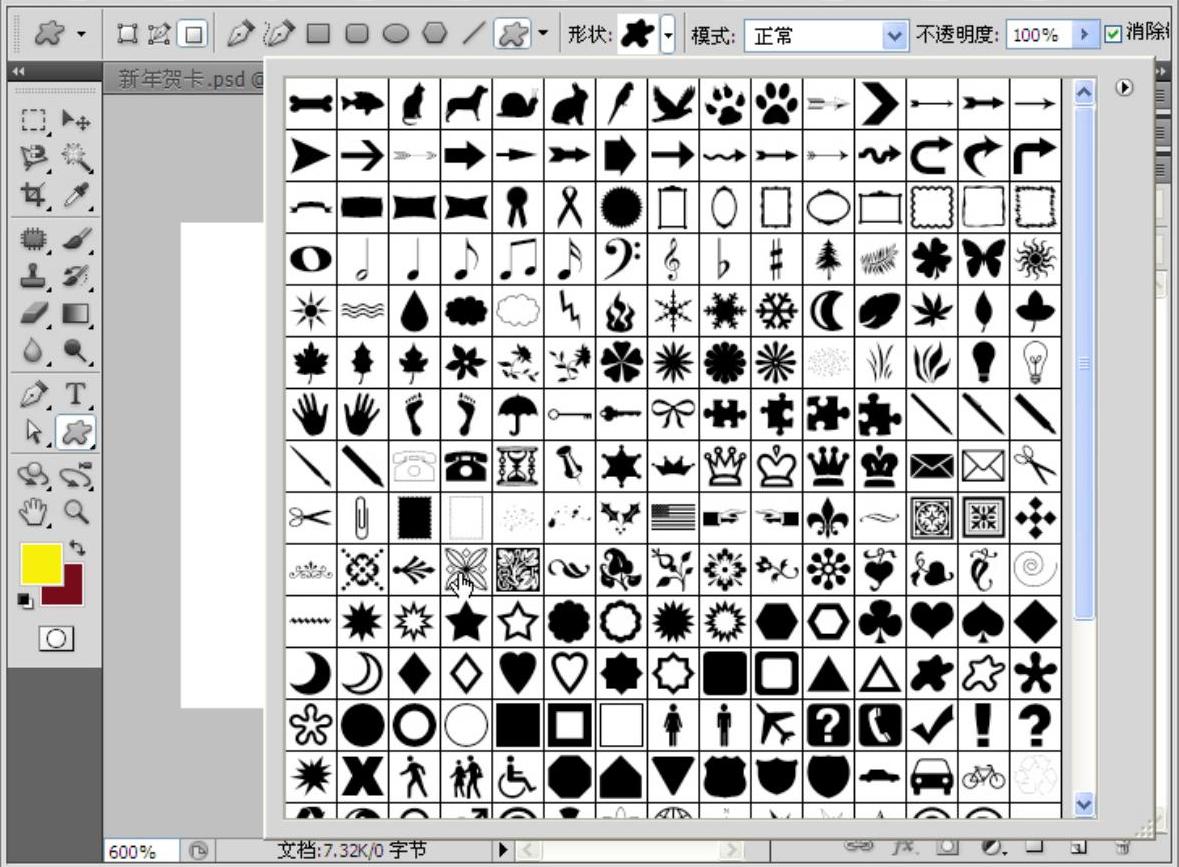Select the Gradient tool in toolbox
Screen dimensions: 1179x867
point(77,314)
